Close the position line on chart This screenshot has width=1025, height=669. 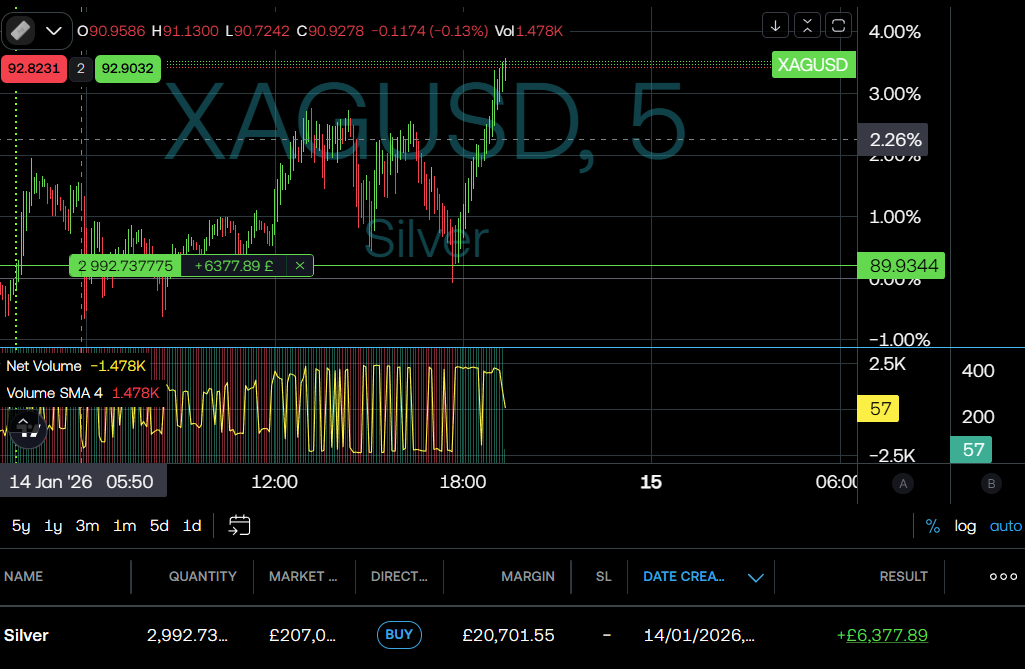[299, 266]
